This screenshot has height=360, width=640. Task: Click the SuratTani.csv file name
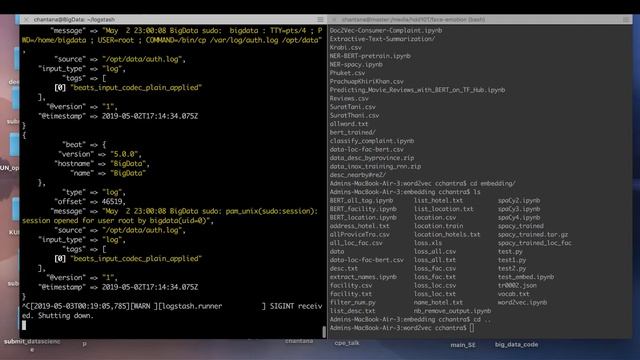pyautogui.click(x=353, y=107)
